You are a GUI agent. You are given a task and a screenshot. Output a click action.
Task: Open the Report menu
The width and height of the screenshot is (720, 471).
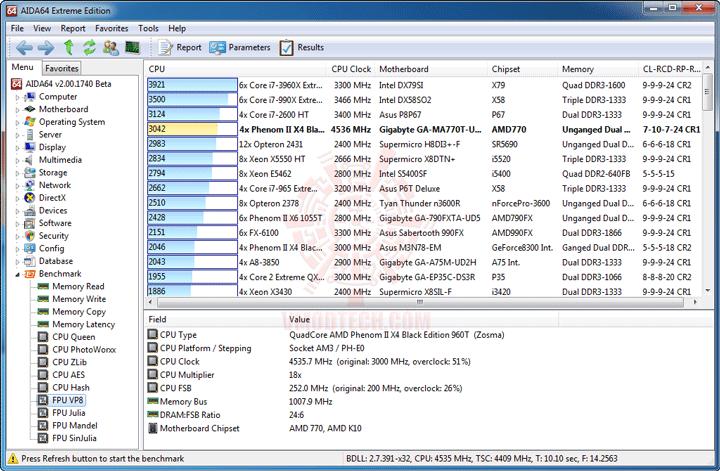tap(73, 28)
